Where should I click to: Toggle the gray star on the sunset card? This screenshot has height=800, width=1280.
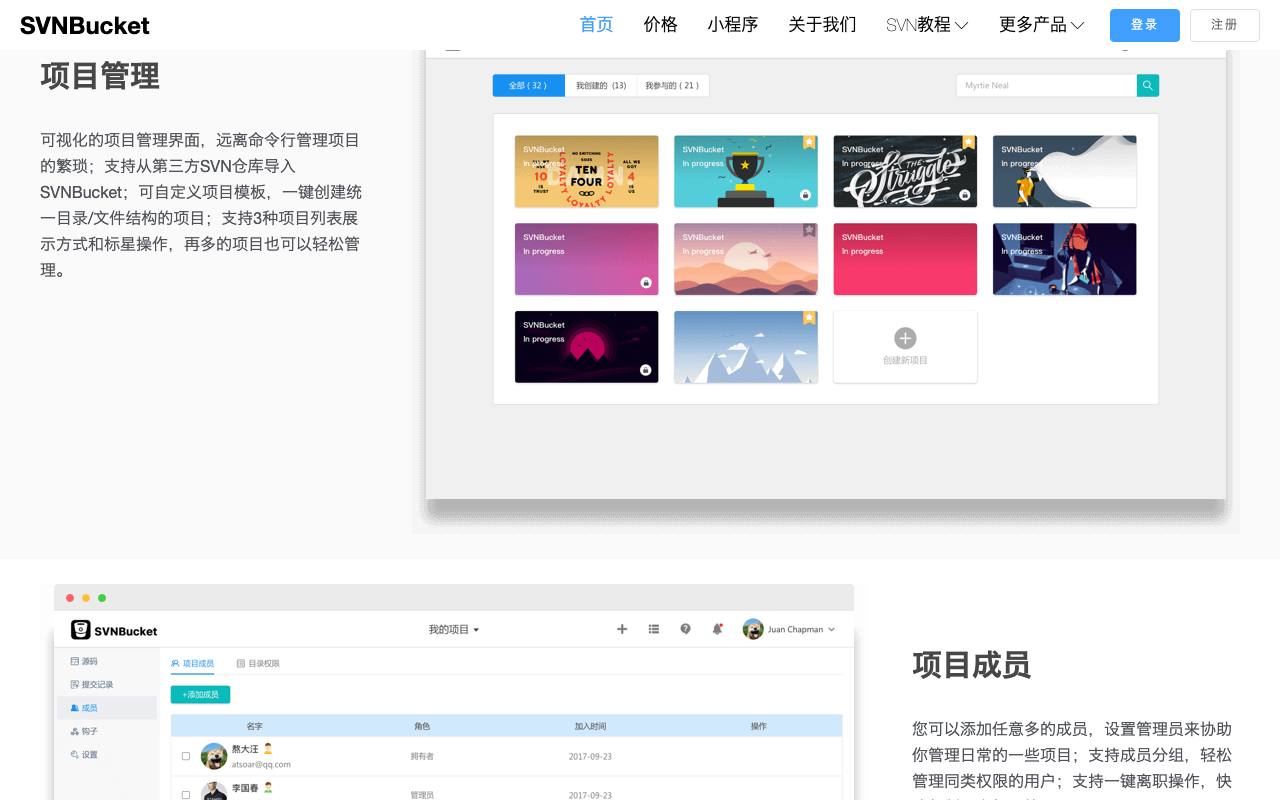tap(809, 230)
